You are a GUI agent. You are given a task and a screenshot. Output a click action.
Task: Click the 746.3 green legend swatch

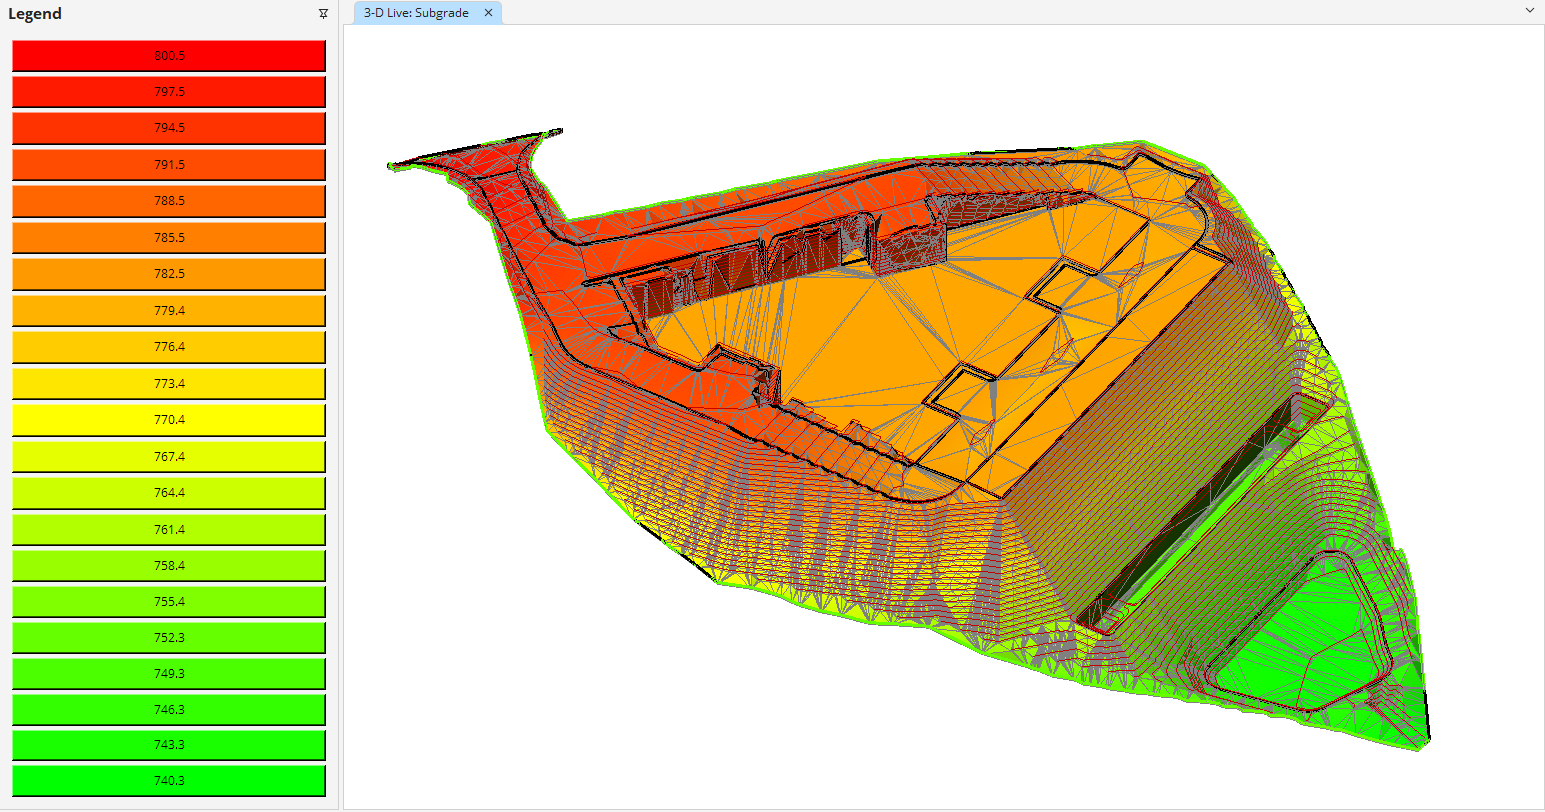(168, 710)
